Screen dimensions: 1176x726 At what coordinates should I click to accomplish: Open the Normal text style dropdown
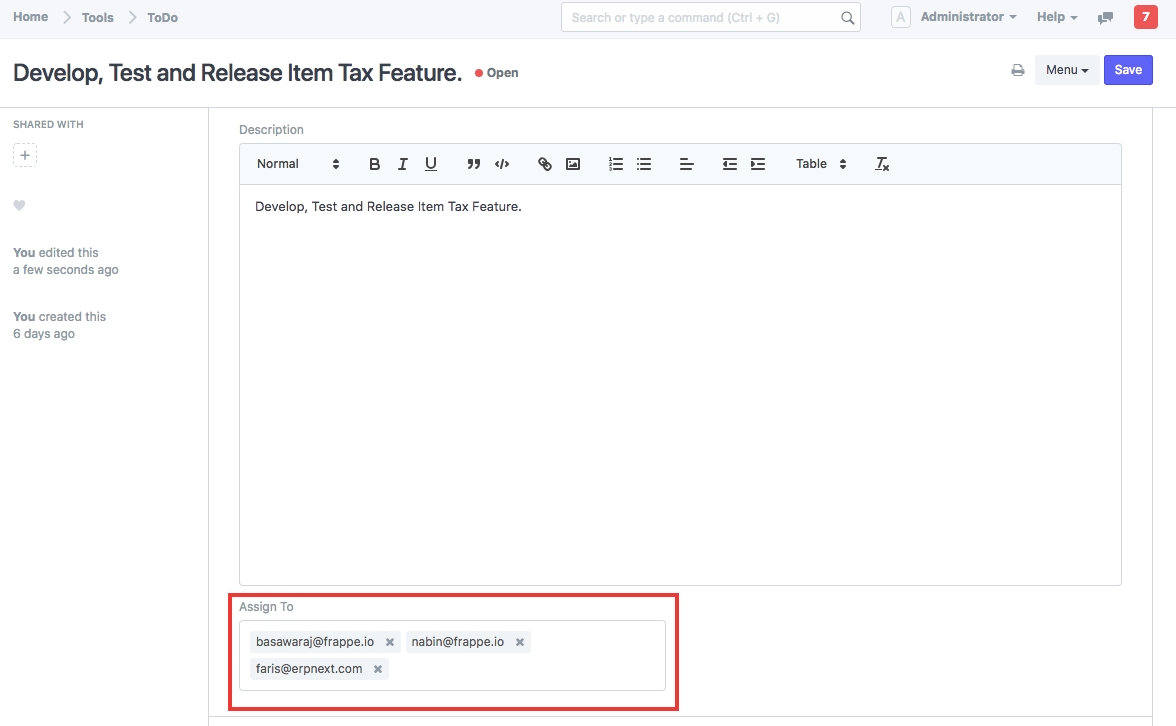pos(297,164)
